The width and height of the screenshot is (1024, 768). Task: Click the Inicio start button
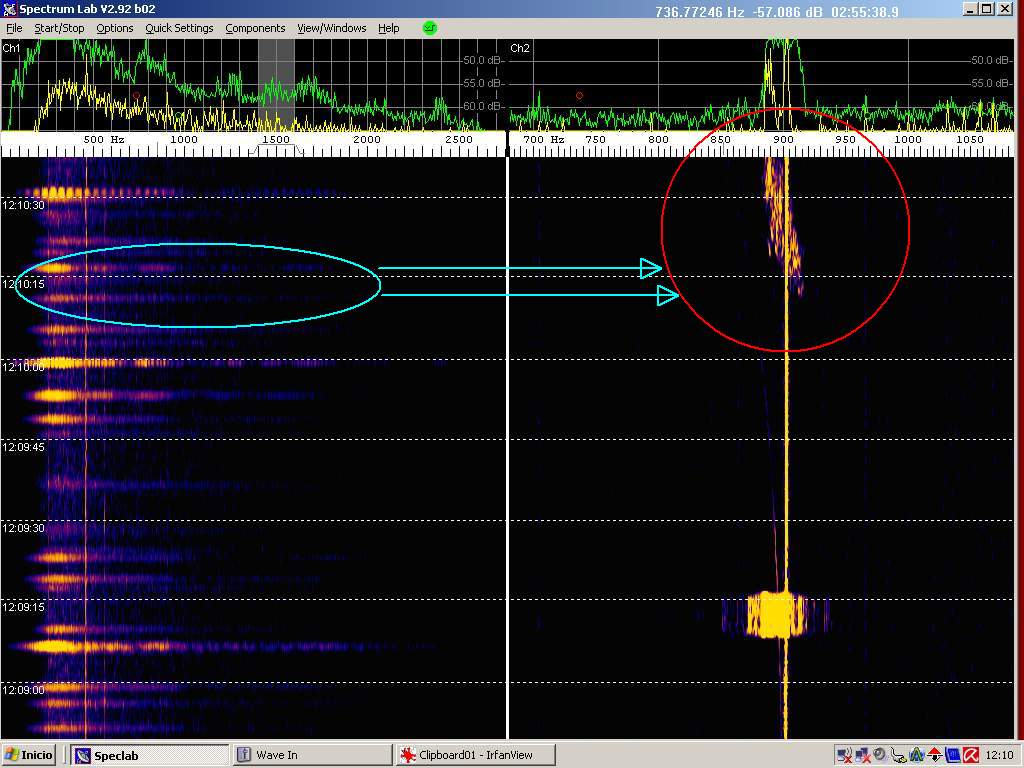point(31,755)
